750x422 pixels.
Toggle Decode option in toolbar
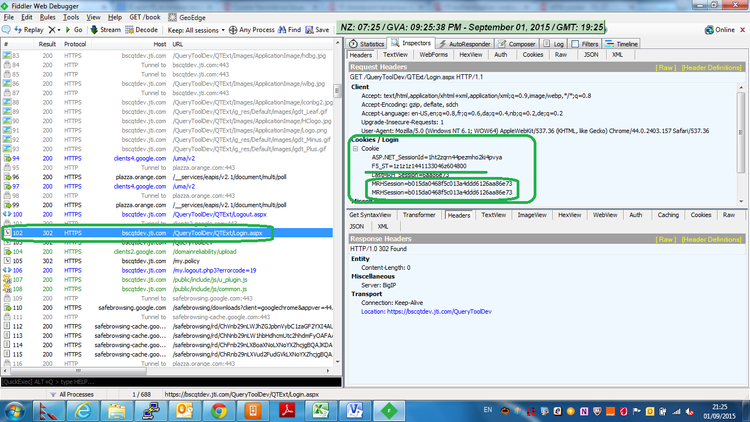[x=142, y=30]
